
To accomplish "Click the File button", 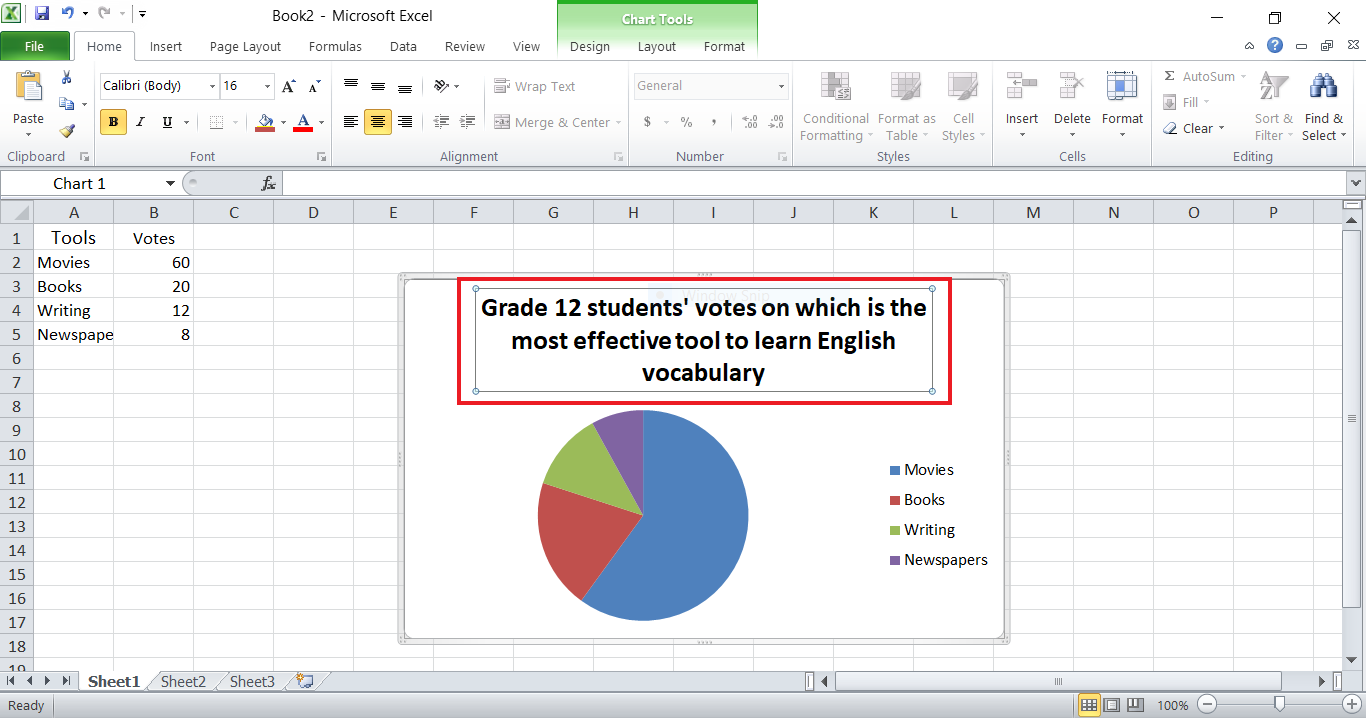I will pyautogui.click(x=35, y=46).
